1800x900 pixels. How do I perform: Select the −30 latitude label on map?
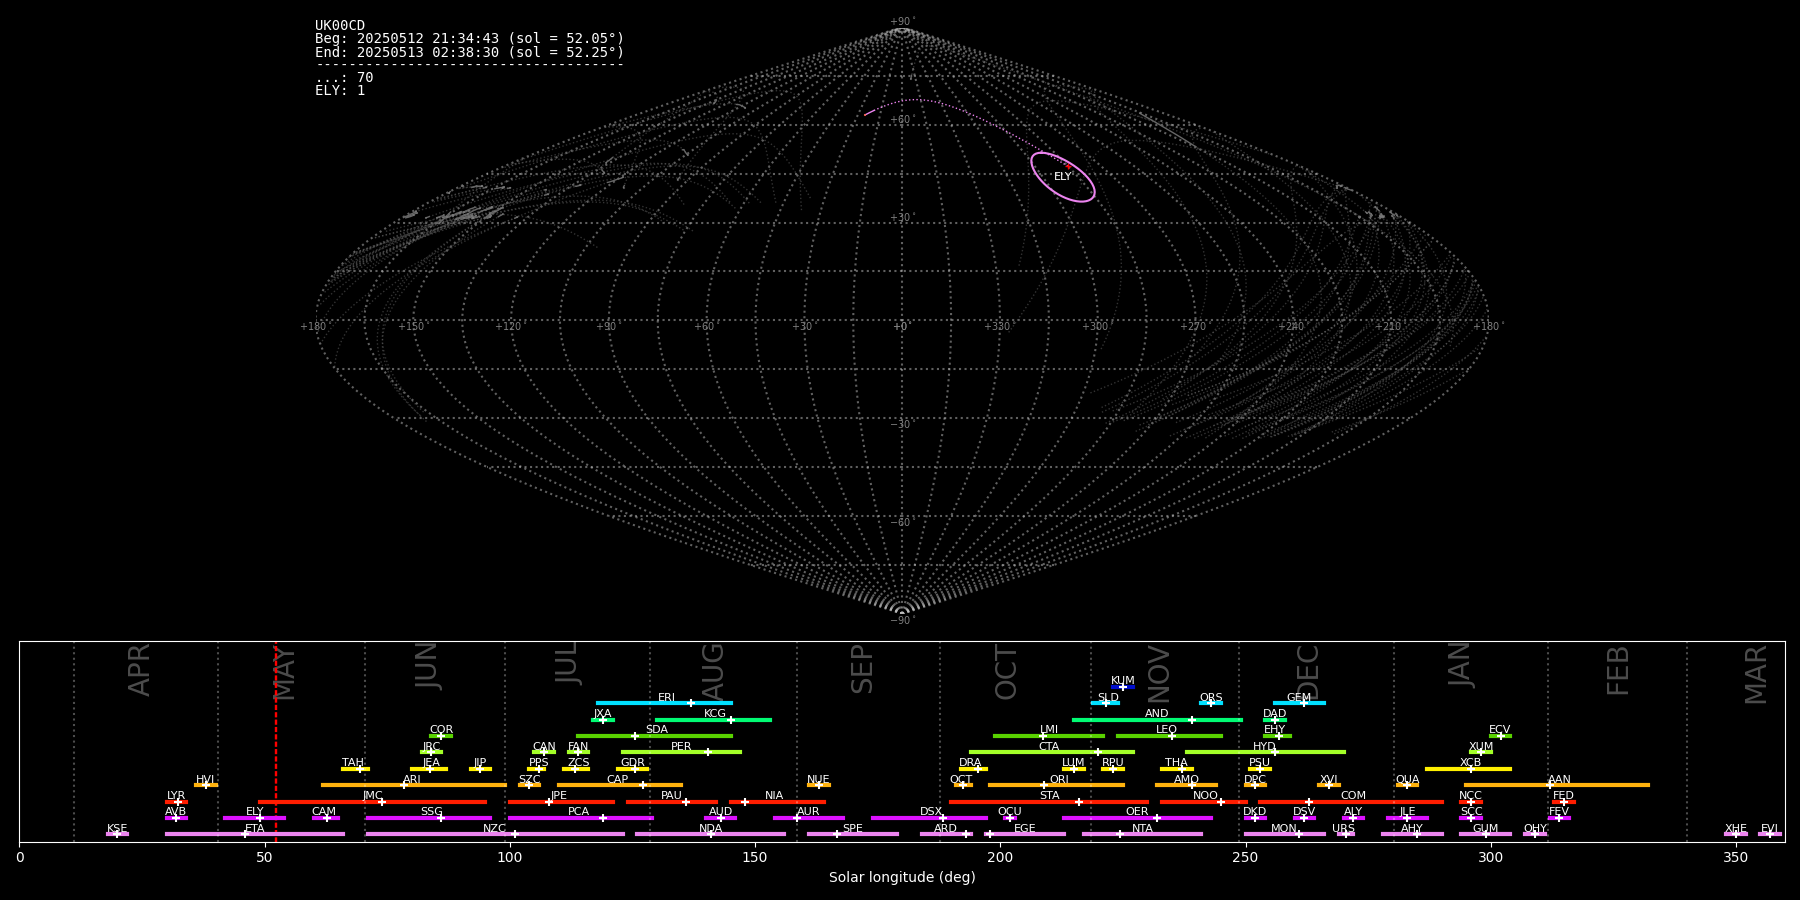902,425
